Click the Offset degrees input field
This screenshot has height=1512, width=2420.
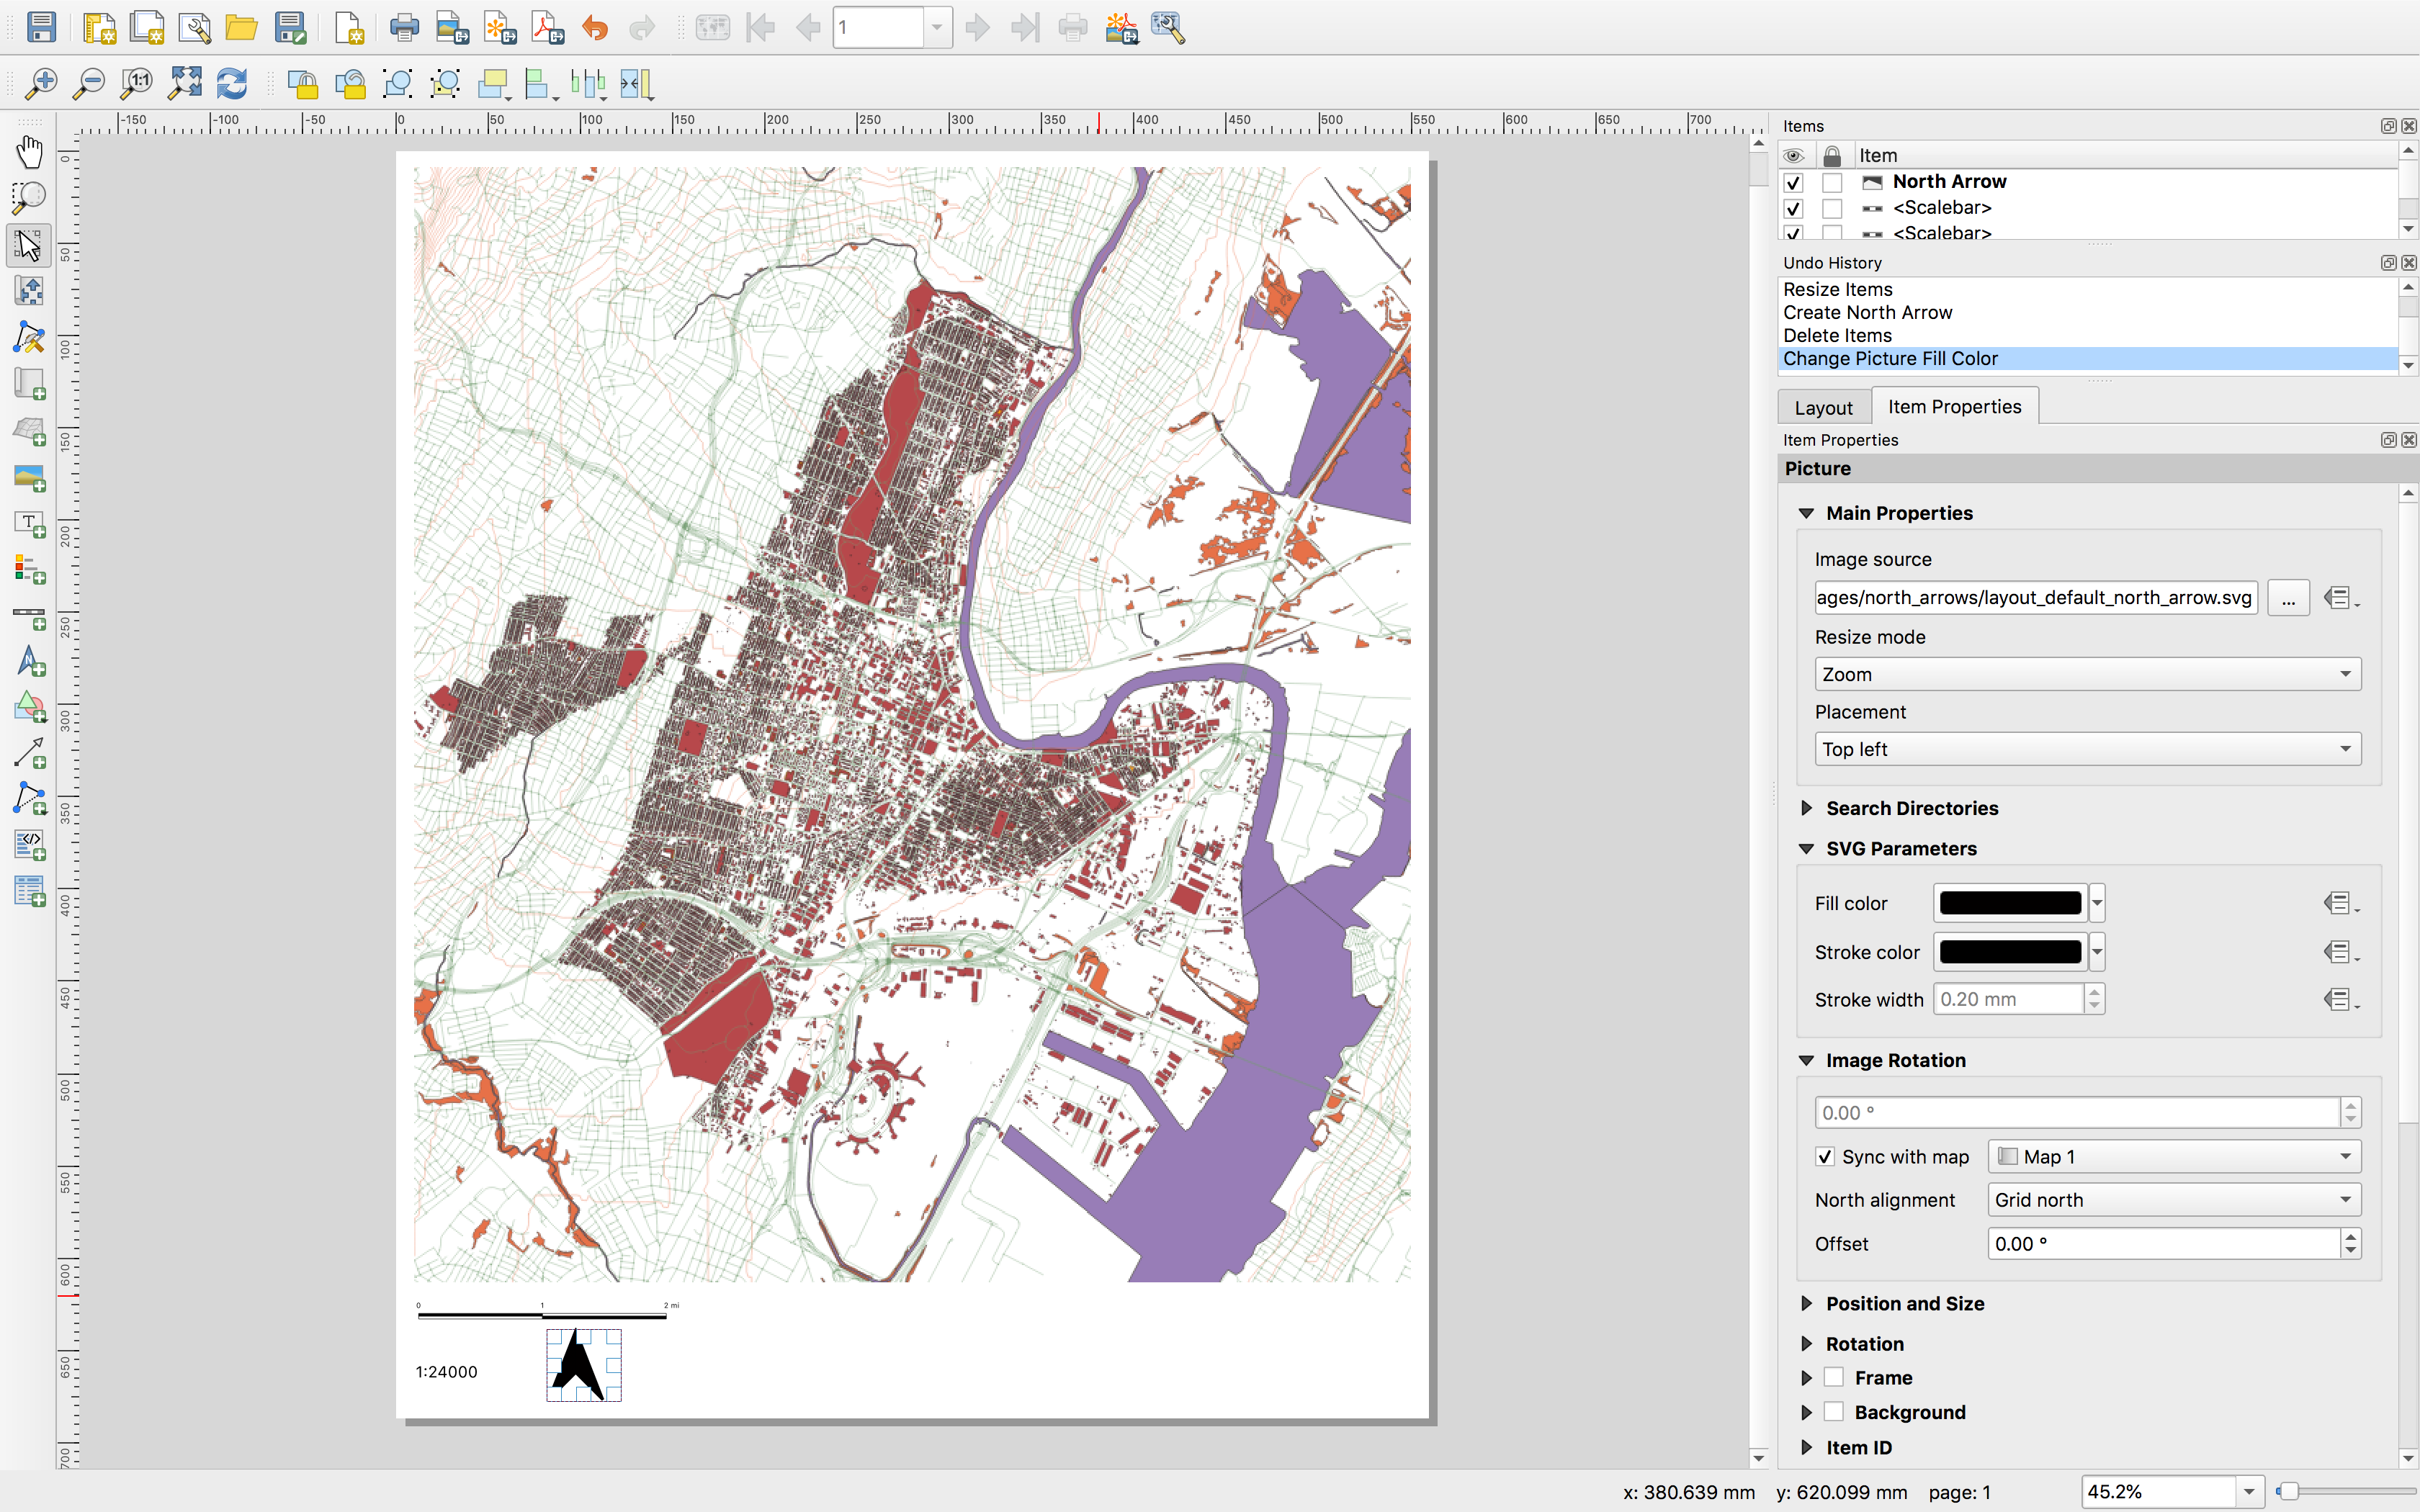pos(2162,1244)
